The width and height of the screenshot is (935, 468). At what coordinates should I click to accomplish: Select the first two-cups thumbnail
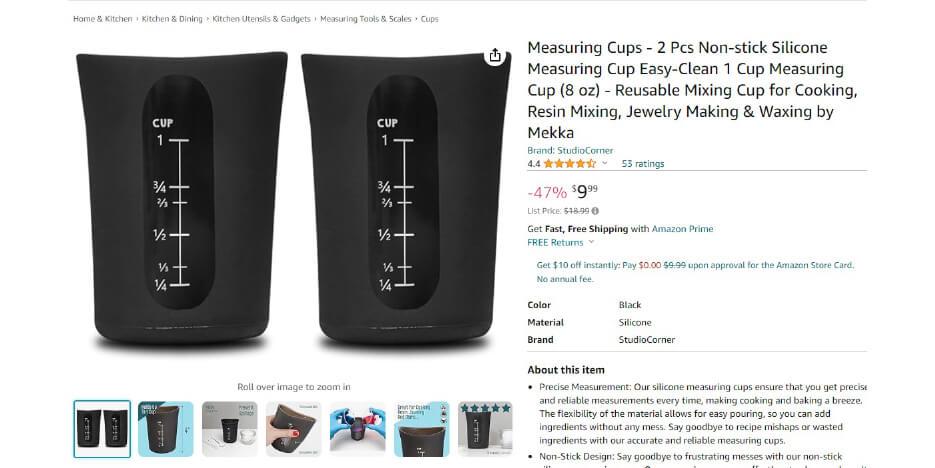[x=102, y=429]
